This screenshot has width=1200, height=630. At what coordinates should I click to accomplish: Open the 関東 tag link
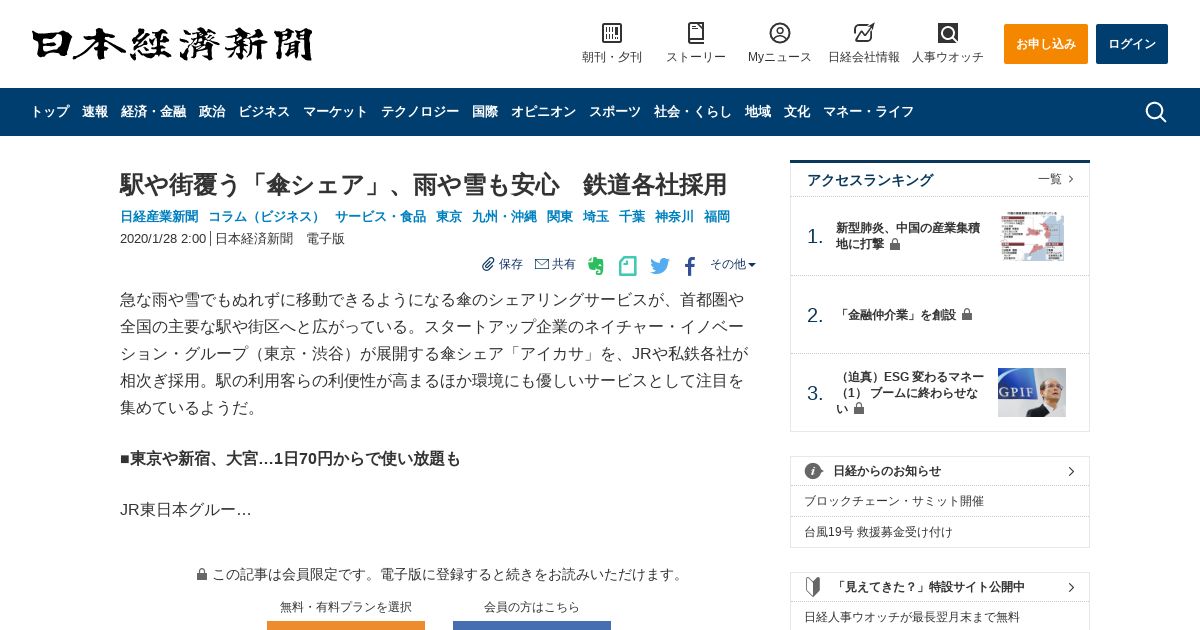[x=560, y=216]
